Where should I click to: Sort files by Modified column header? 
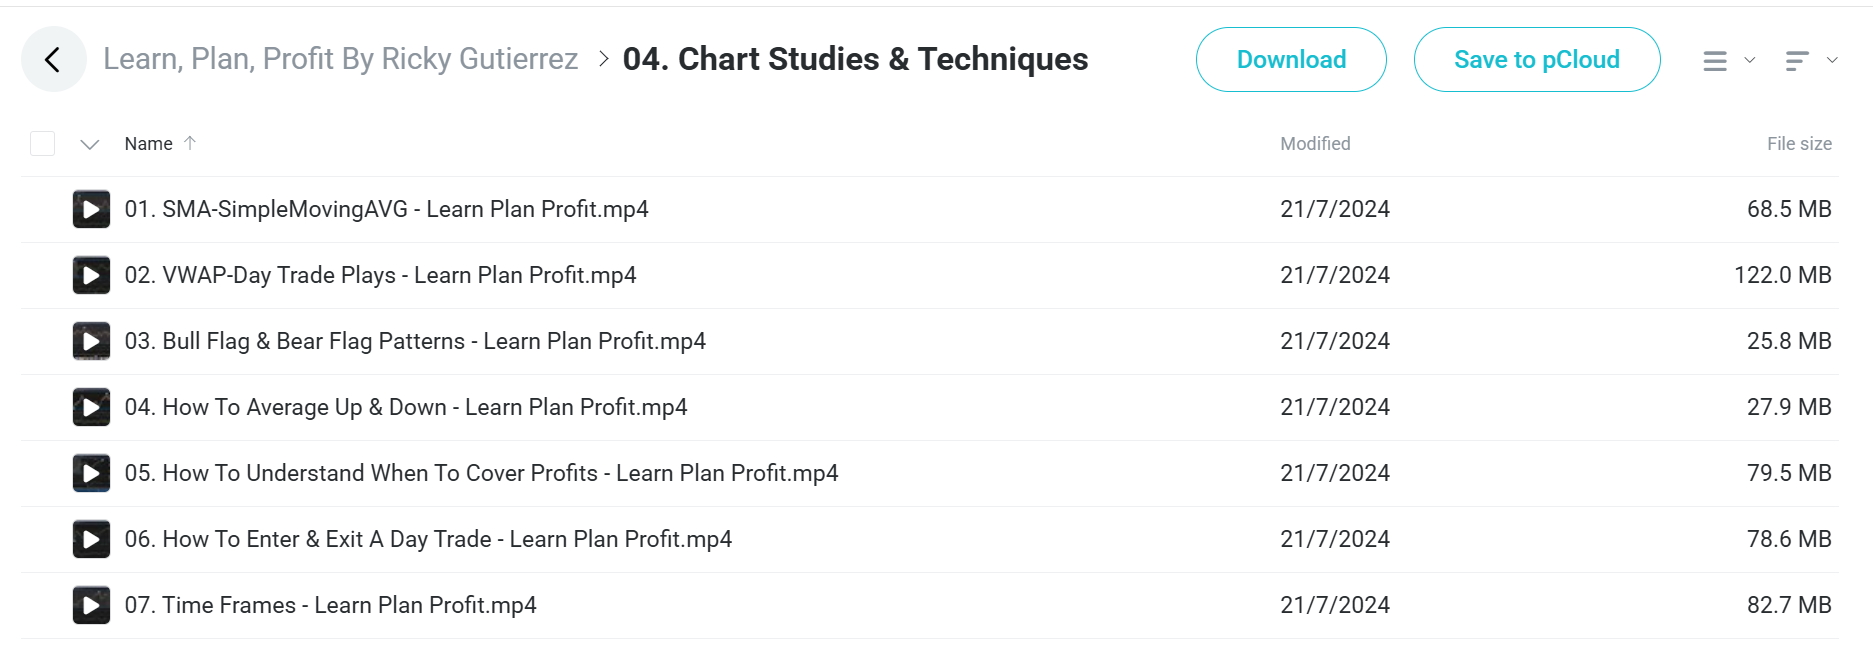pyautogui.click(x=1315, y=144)
